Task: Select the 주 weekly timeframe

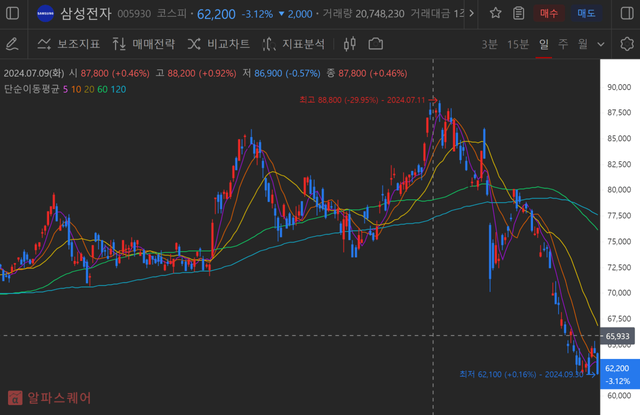Action: click(x=563, y=45)
